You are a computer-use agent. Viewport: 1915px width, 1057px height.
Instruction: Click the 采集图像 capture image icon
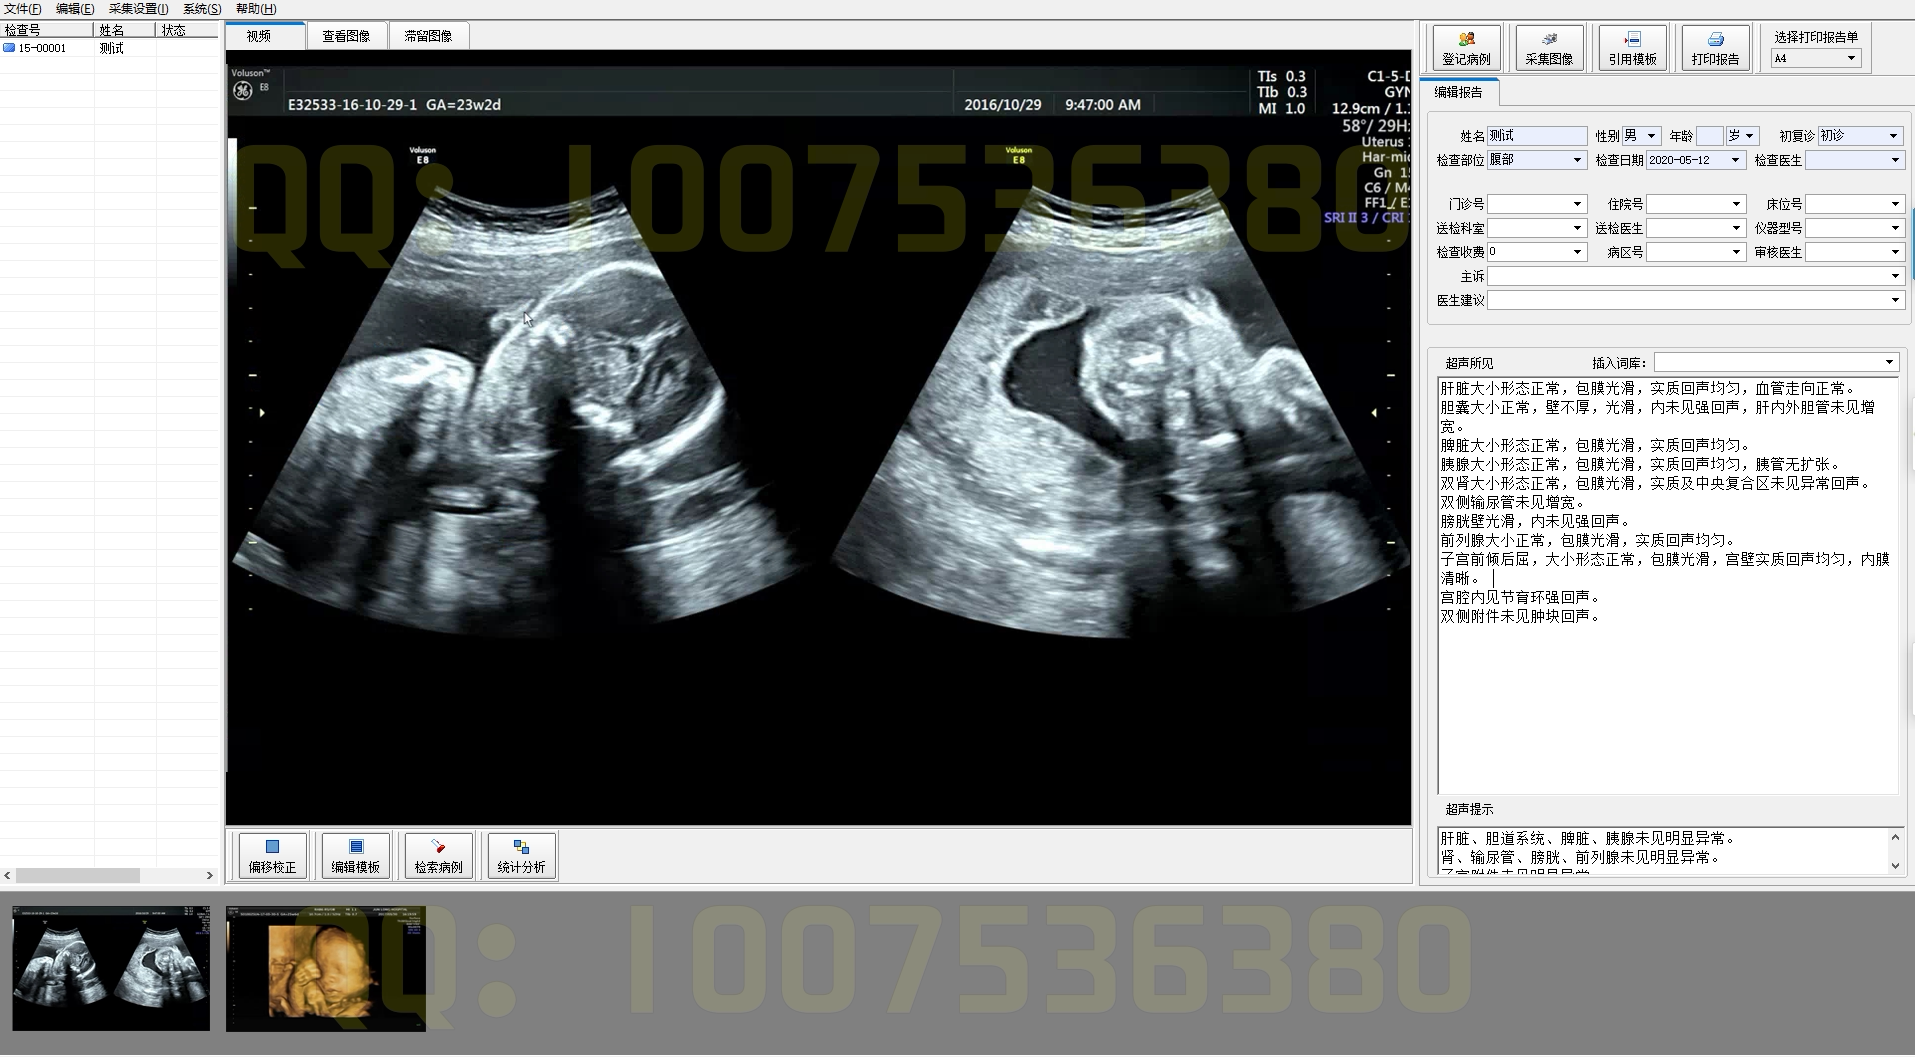click(1549, 46)
